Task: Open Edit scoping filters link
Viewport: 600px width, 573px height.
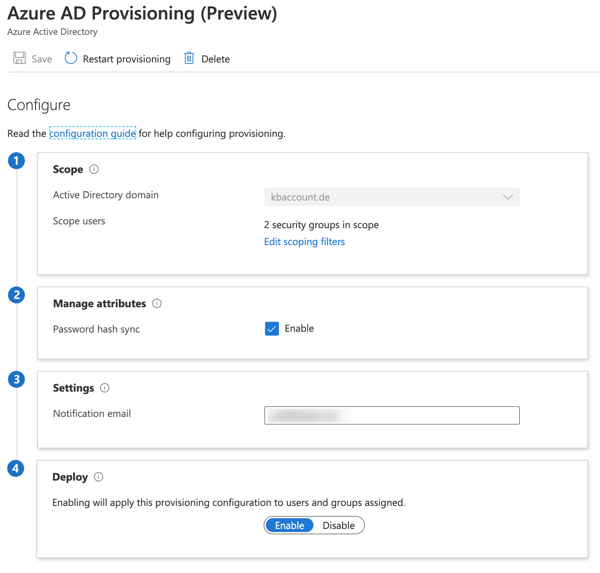Action: coord(304,242)
